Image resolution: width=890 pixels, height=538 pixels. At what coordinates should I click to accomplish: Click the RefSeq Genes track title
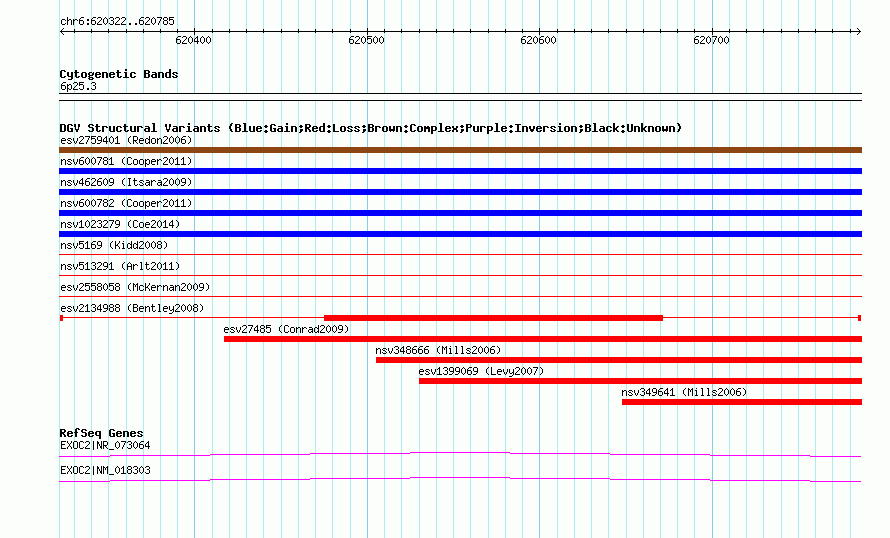(101, 433)
